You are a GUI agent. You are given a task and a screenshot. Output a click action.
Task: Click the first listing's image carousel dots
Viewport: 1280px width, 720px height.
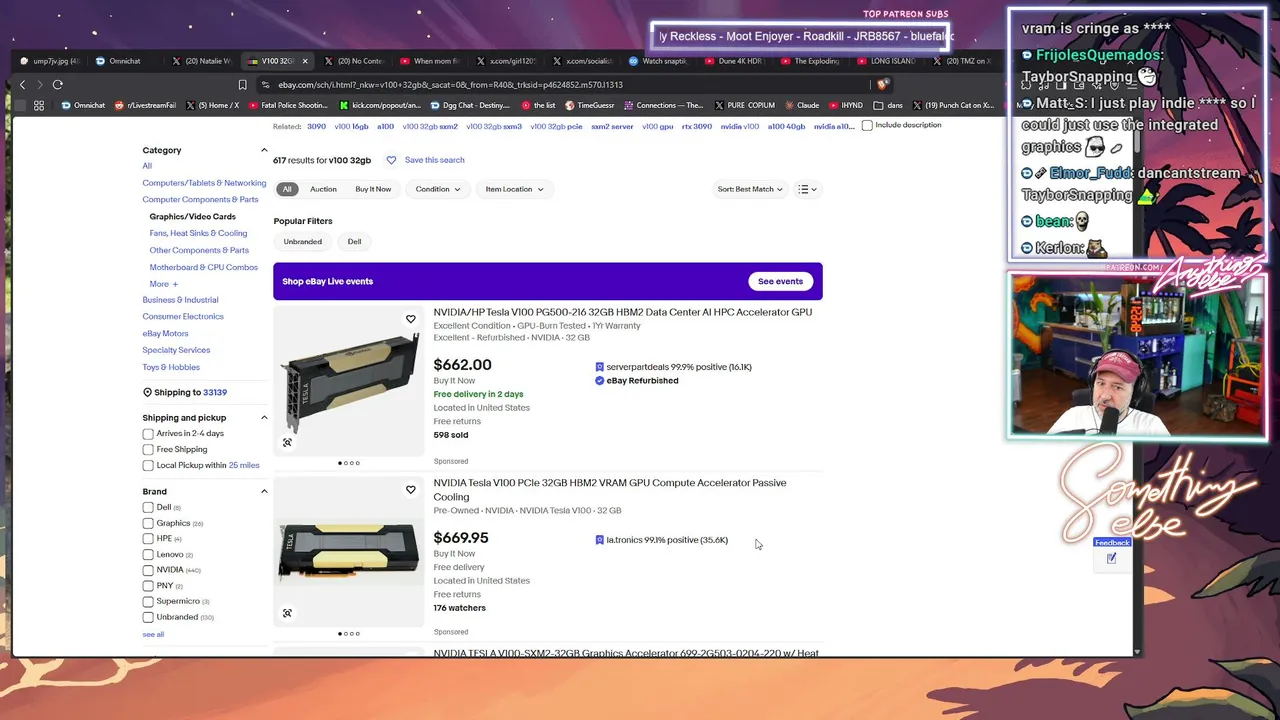348,463
